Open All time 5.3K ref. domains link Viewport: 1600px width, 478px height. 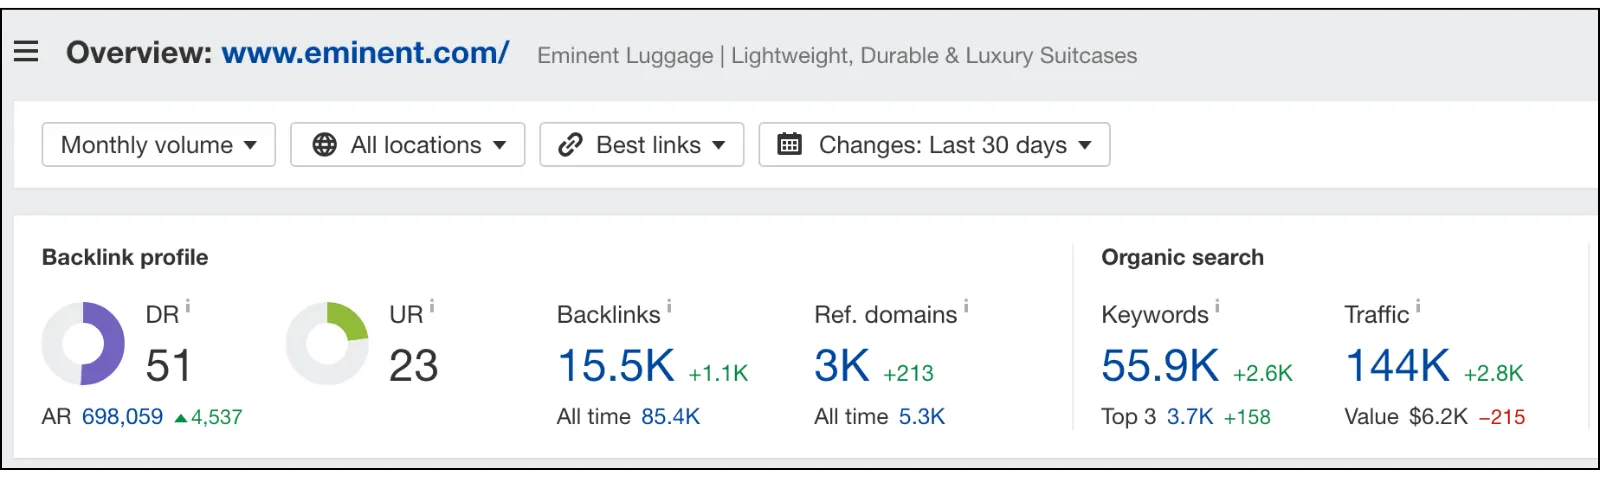922,417
